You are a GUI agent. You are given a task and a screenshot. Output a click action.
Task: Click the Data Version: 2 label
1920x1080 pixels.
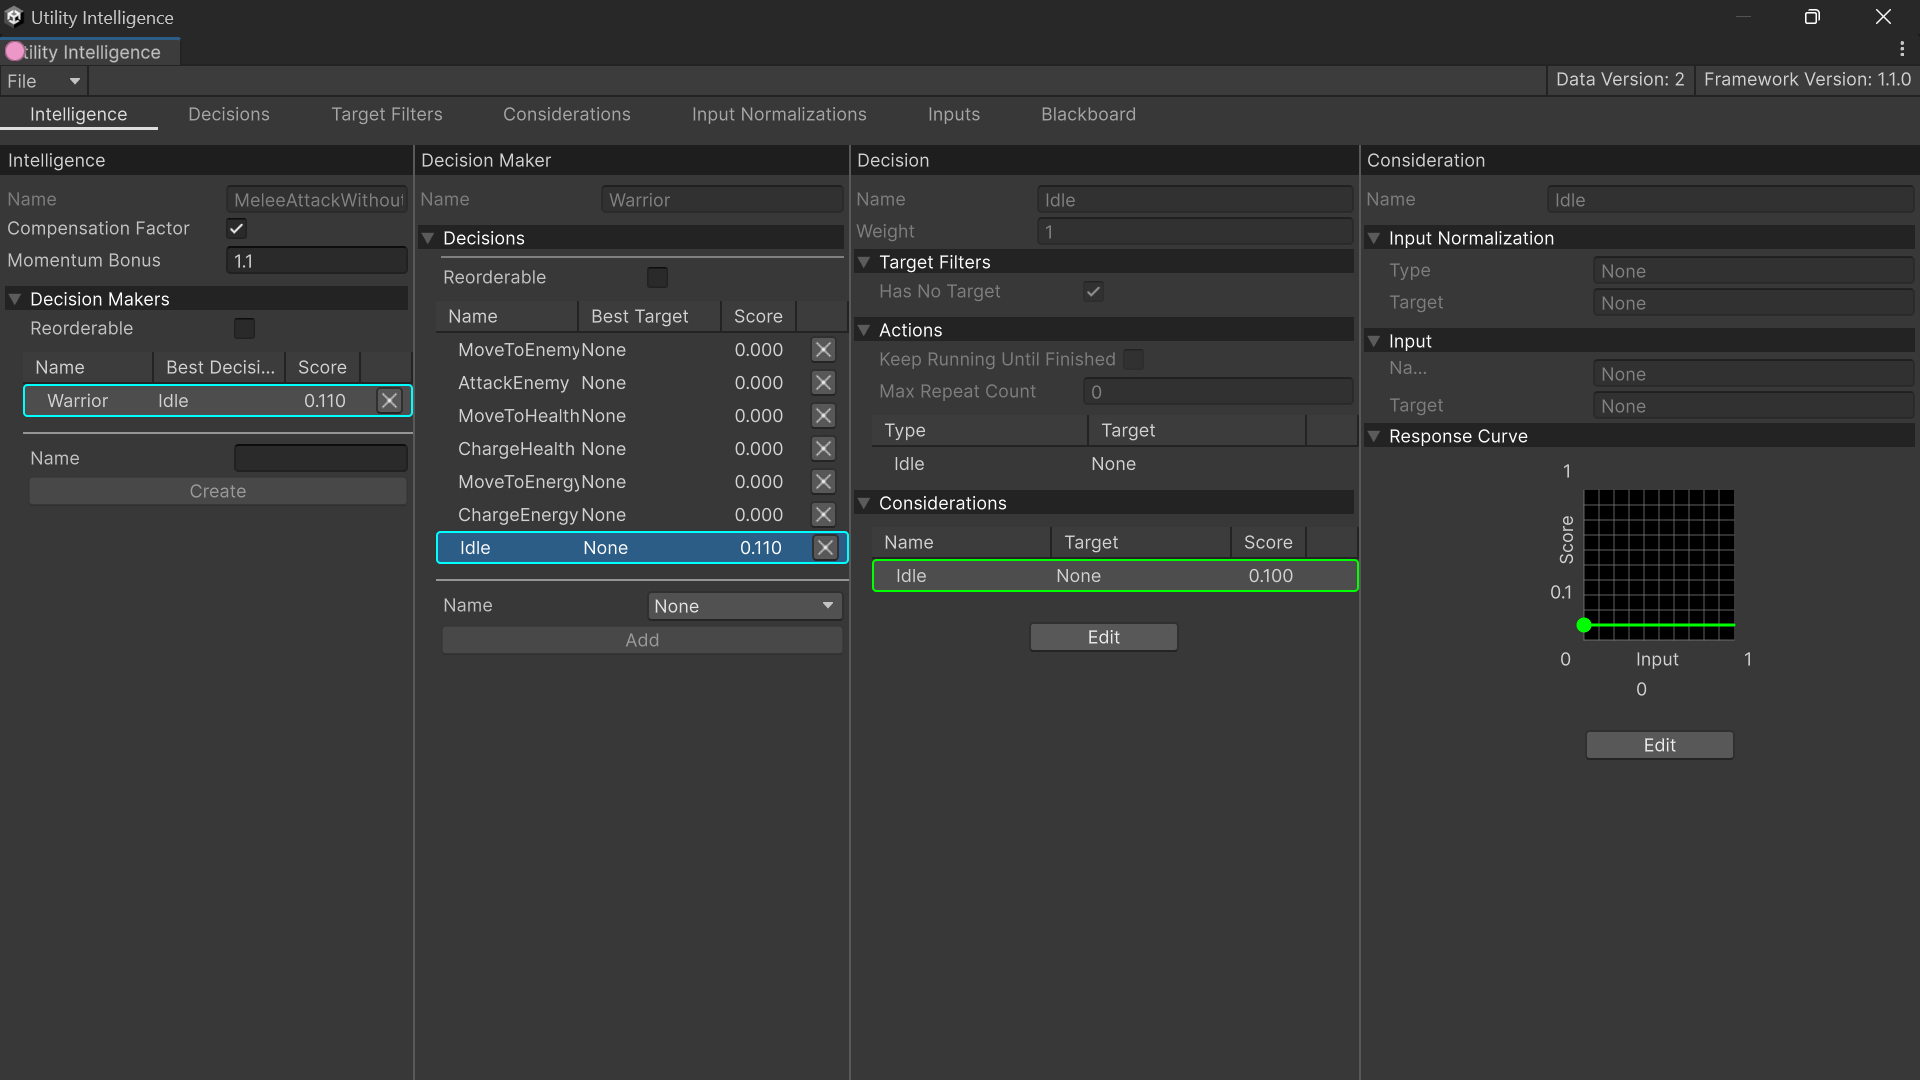click(x=1620, y=80)
